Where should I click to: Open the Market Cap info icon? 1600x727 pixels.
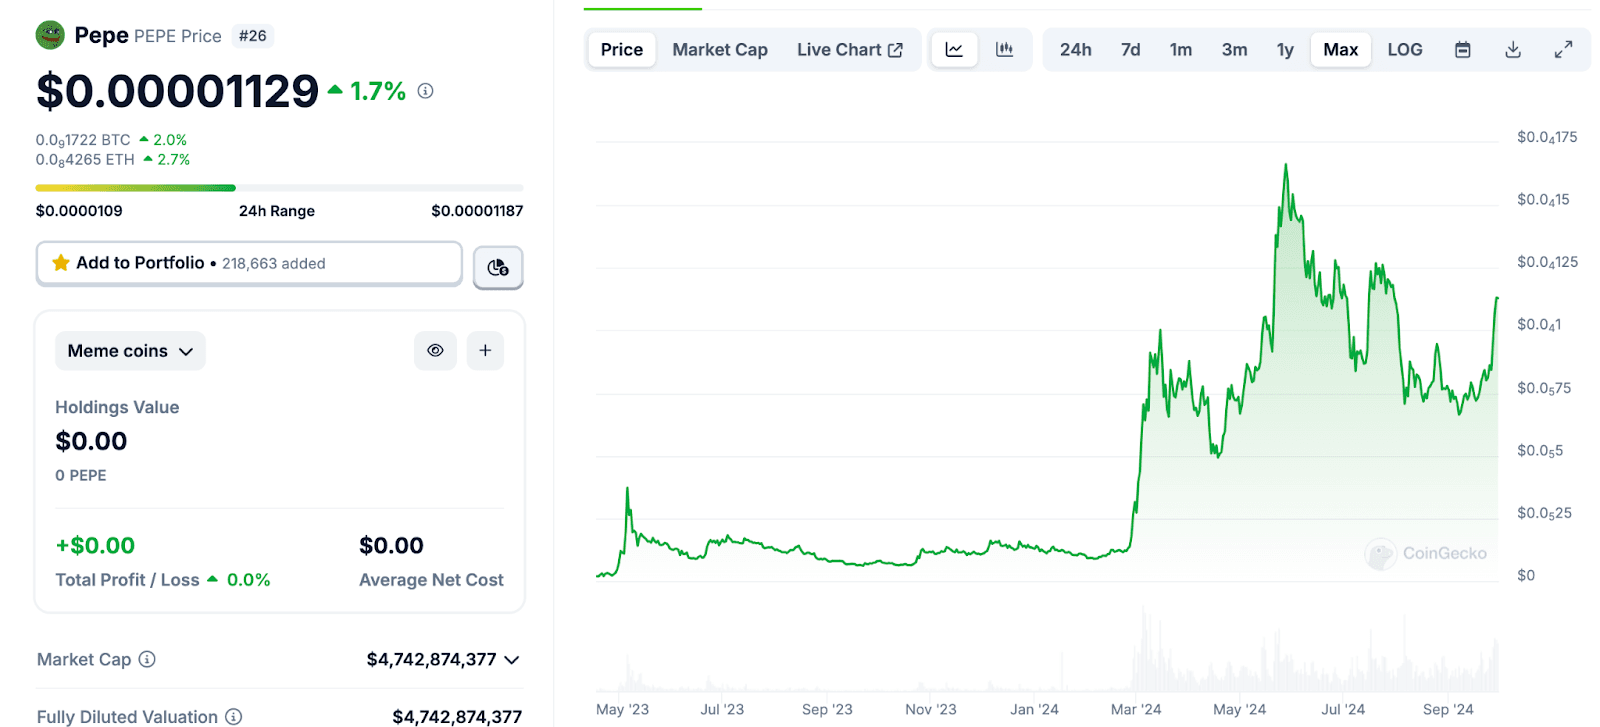coord(147,659)
